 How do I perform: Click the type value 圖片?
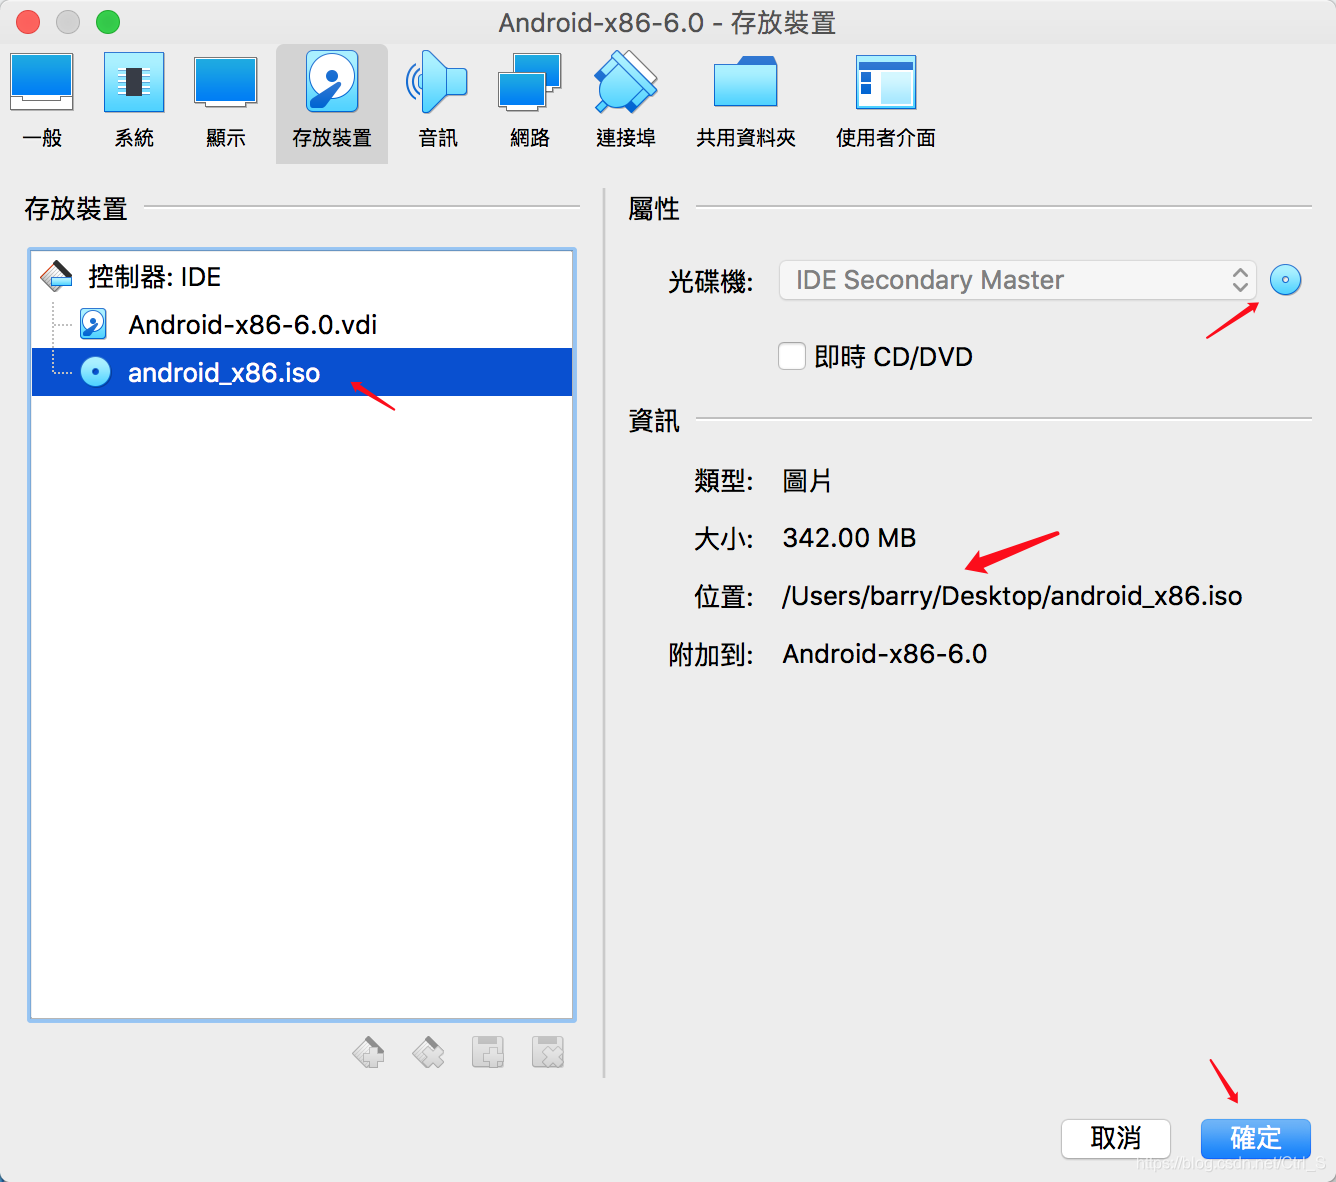pyautogui.click(x=807, y=481)
